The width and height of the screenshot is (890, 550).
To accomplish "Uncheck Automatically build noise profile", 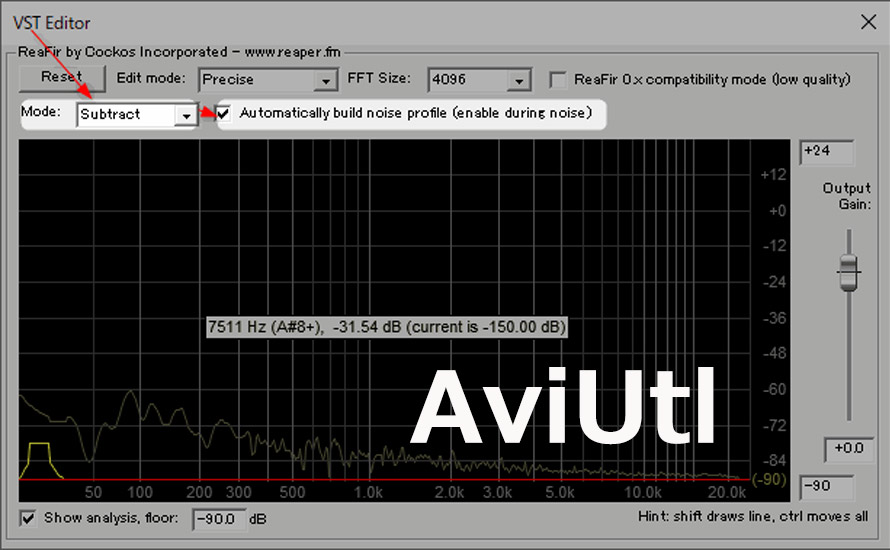I will pyautogui.click(x=224, y=114).
